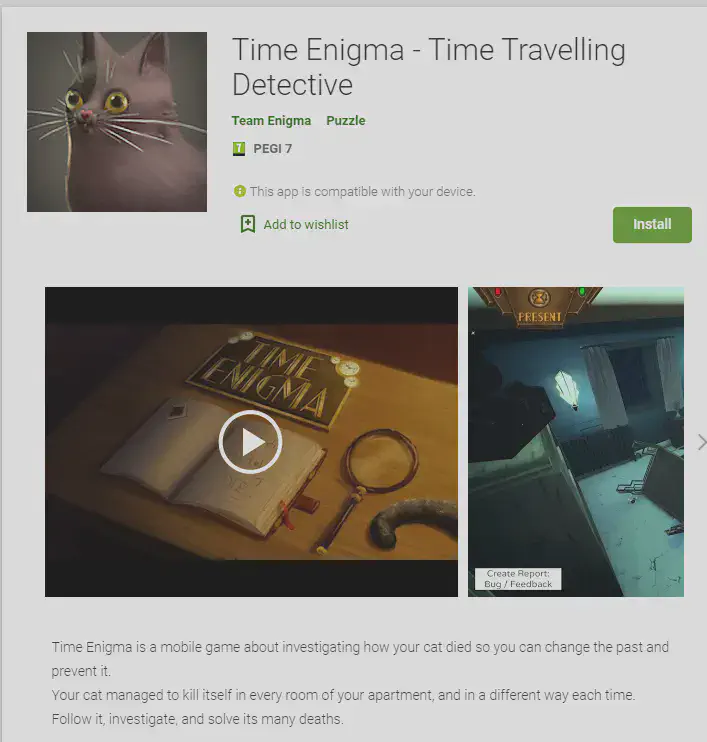Click the game description paragraph
707x742 pixels.
tap(360, 683)
